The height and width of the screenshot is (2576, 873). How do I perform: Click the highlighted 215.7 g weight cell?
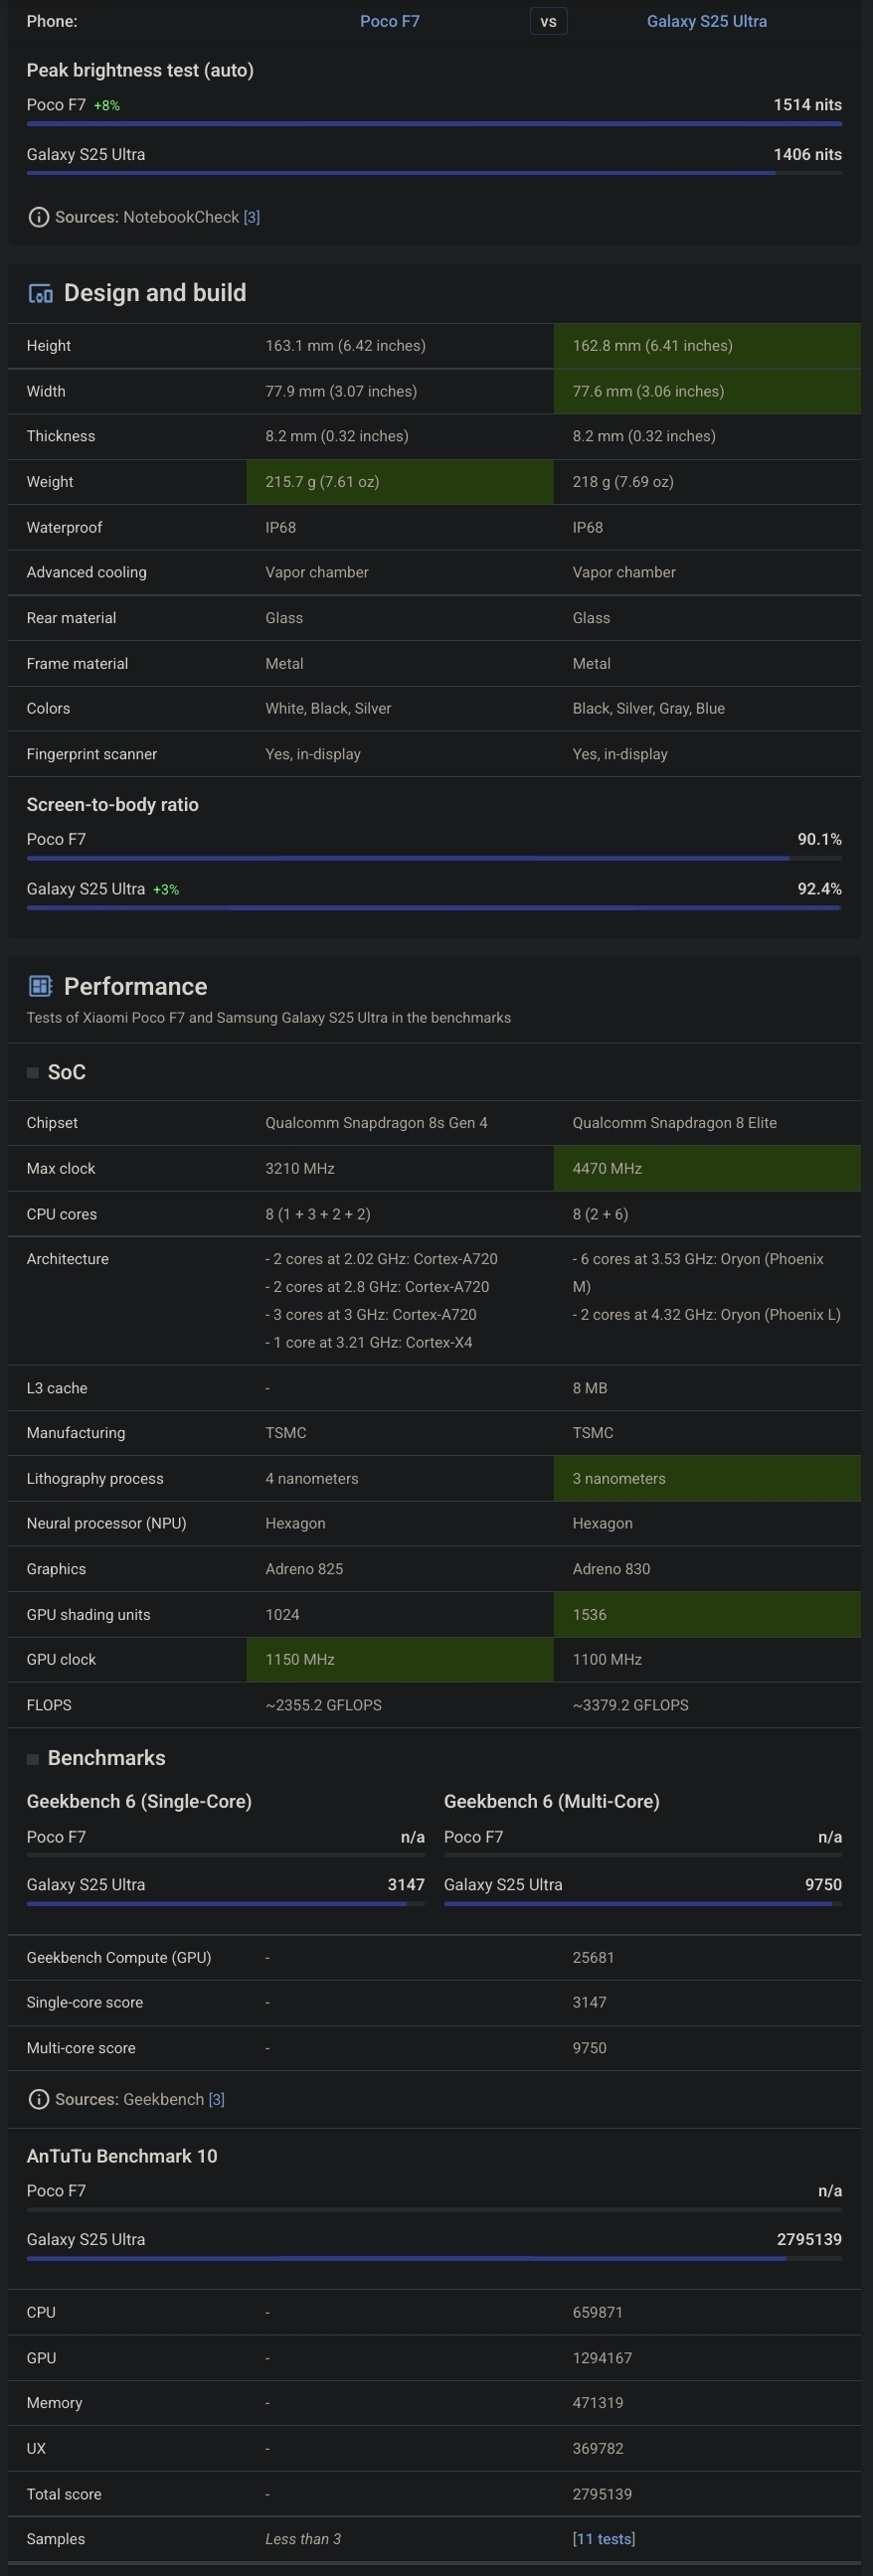pos(400,482)
